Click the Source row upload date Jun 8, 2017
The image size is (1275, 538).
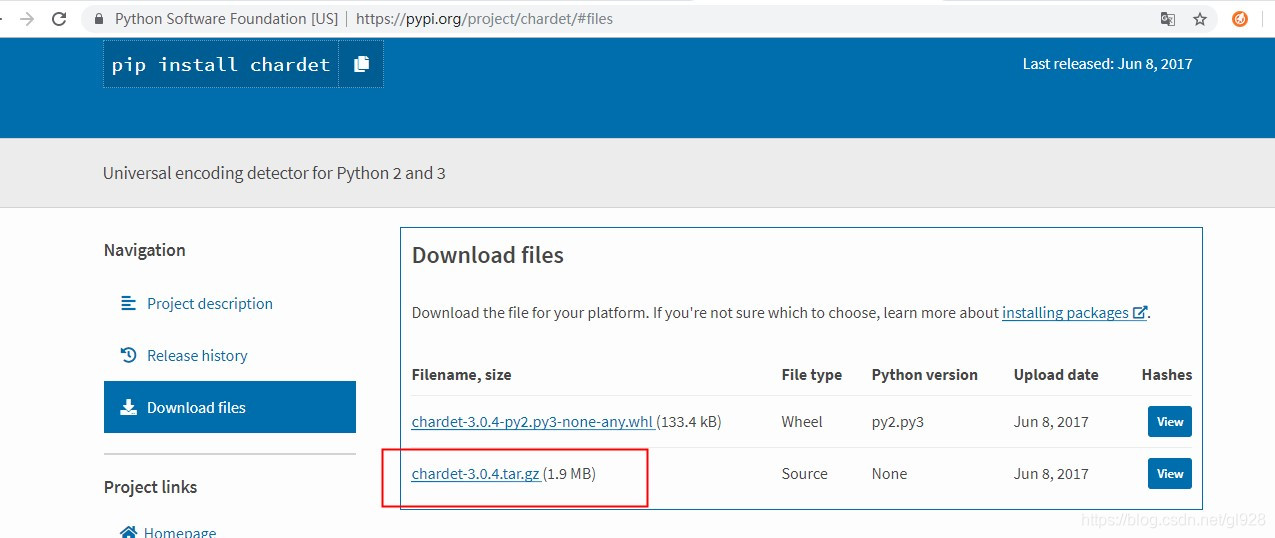pyautogui.click(x=1051, y=474)
